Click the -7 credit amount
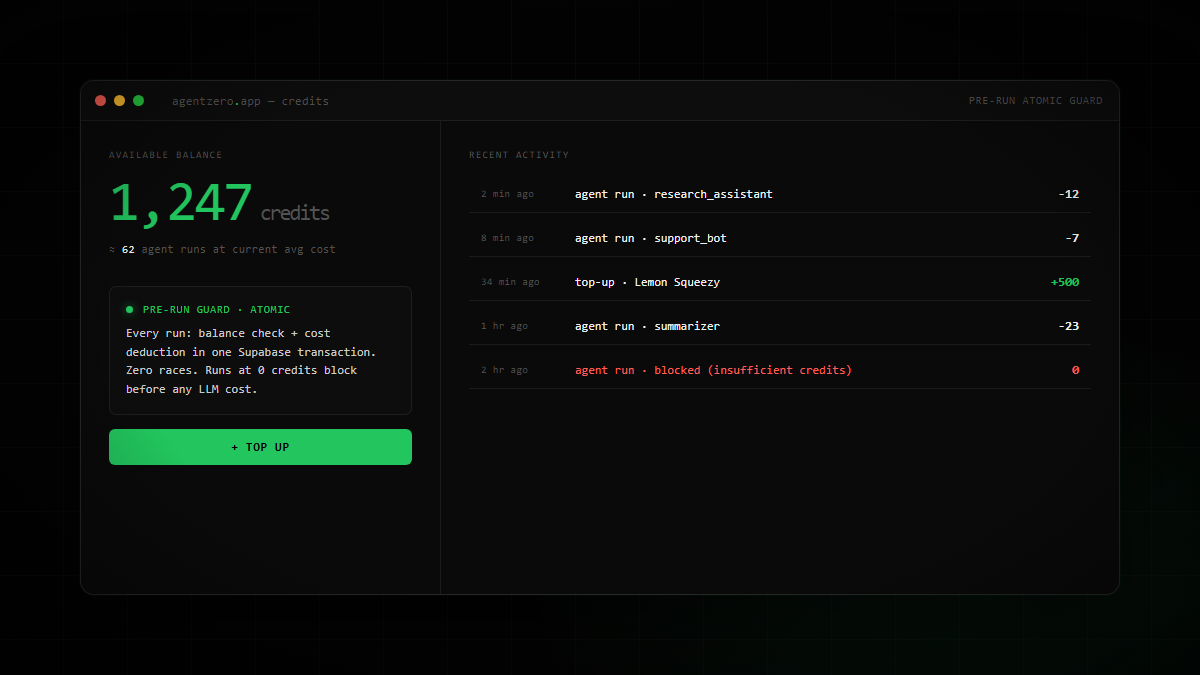The image size is (1200, 675). pos(1072,238)
